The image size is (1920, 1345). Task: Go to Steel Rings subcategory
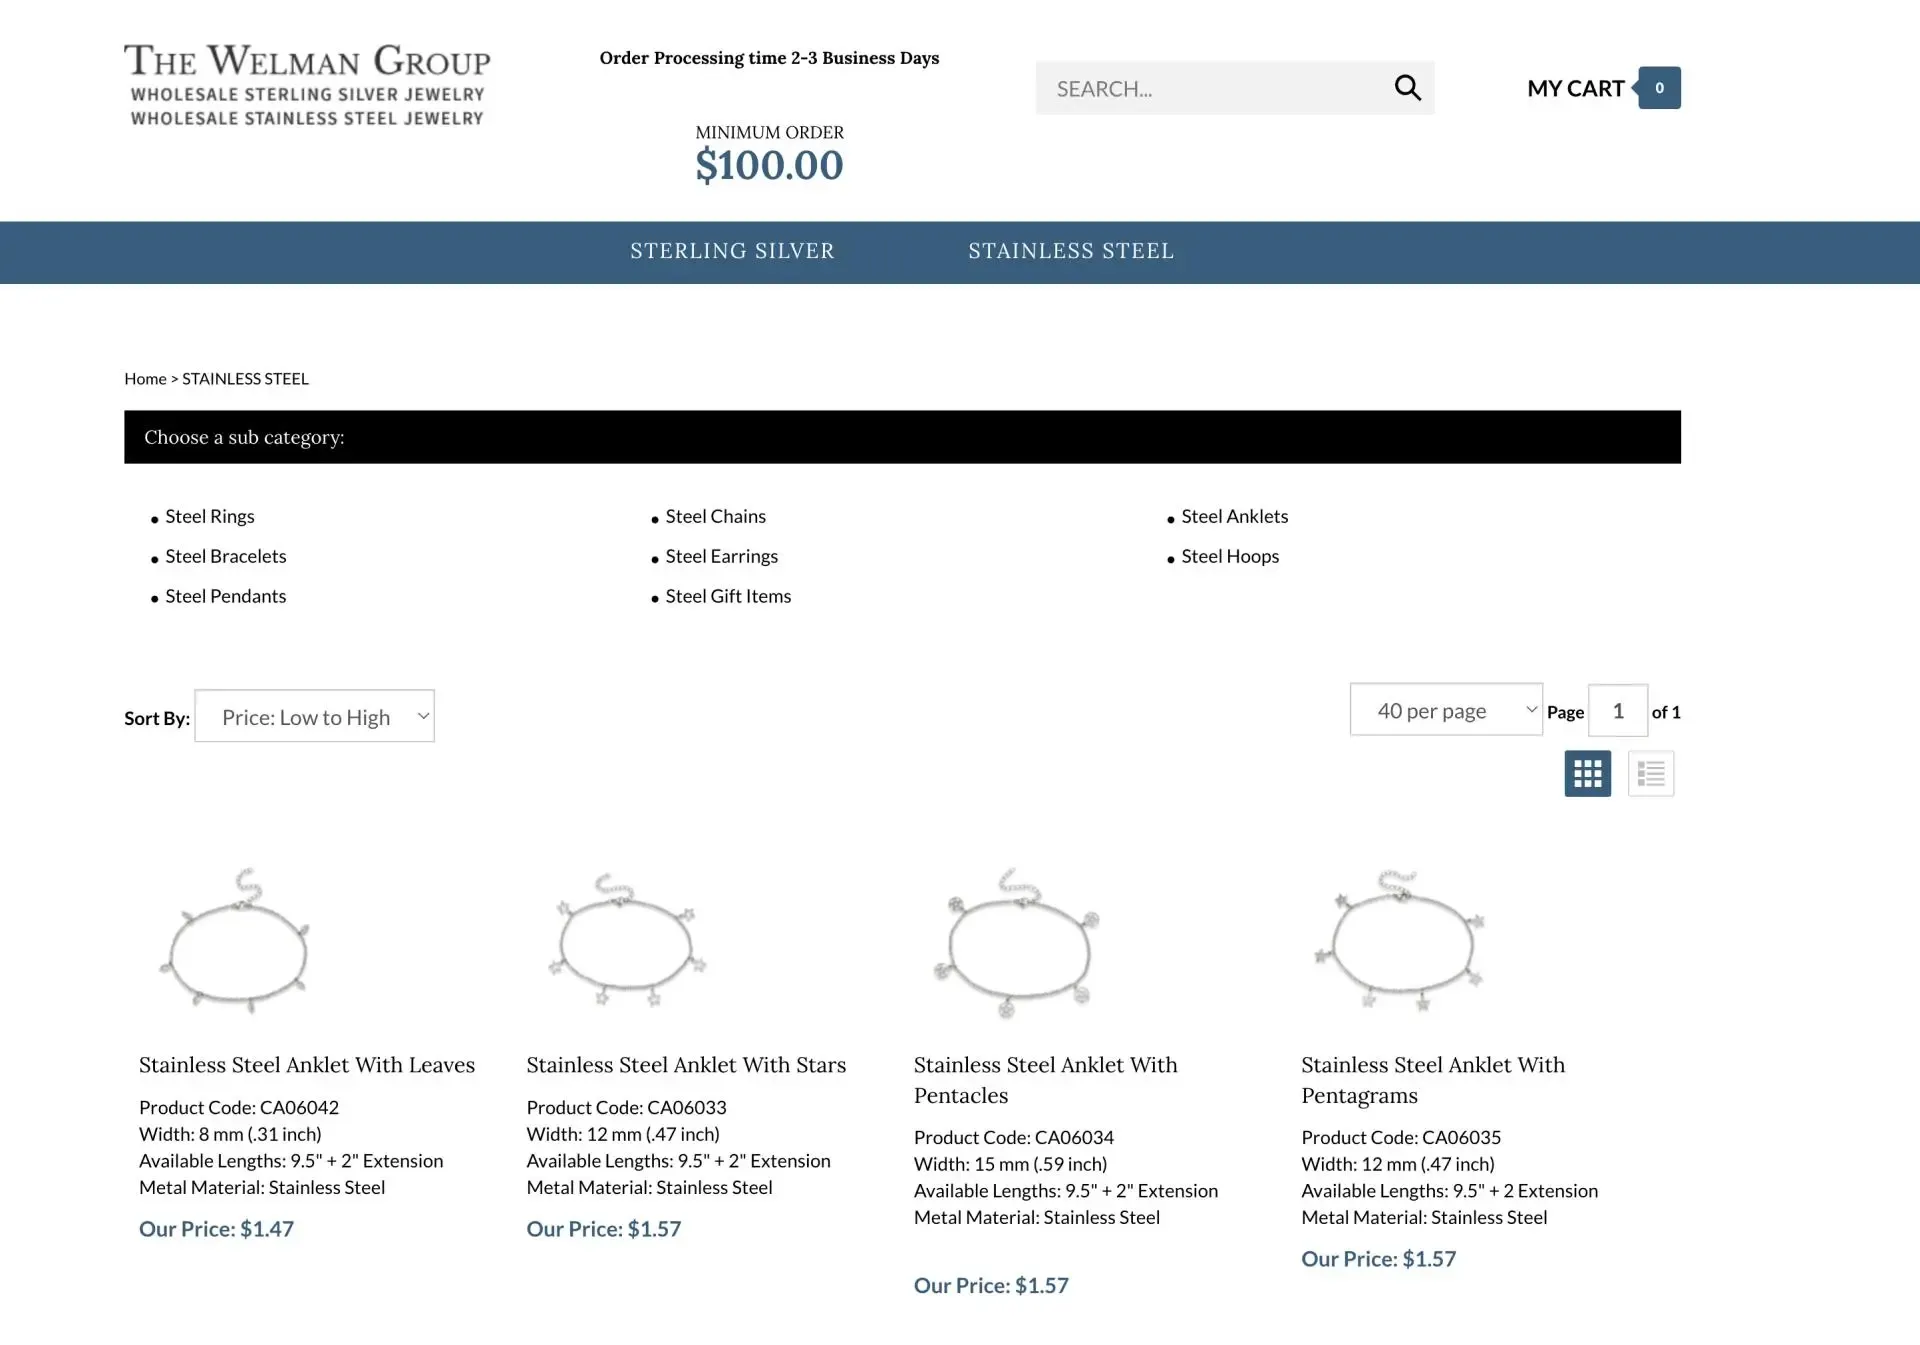click(x=209, y=516)
